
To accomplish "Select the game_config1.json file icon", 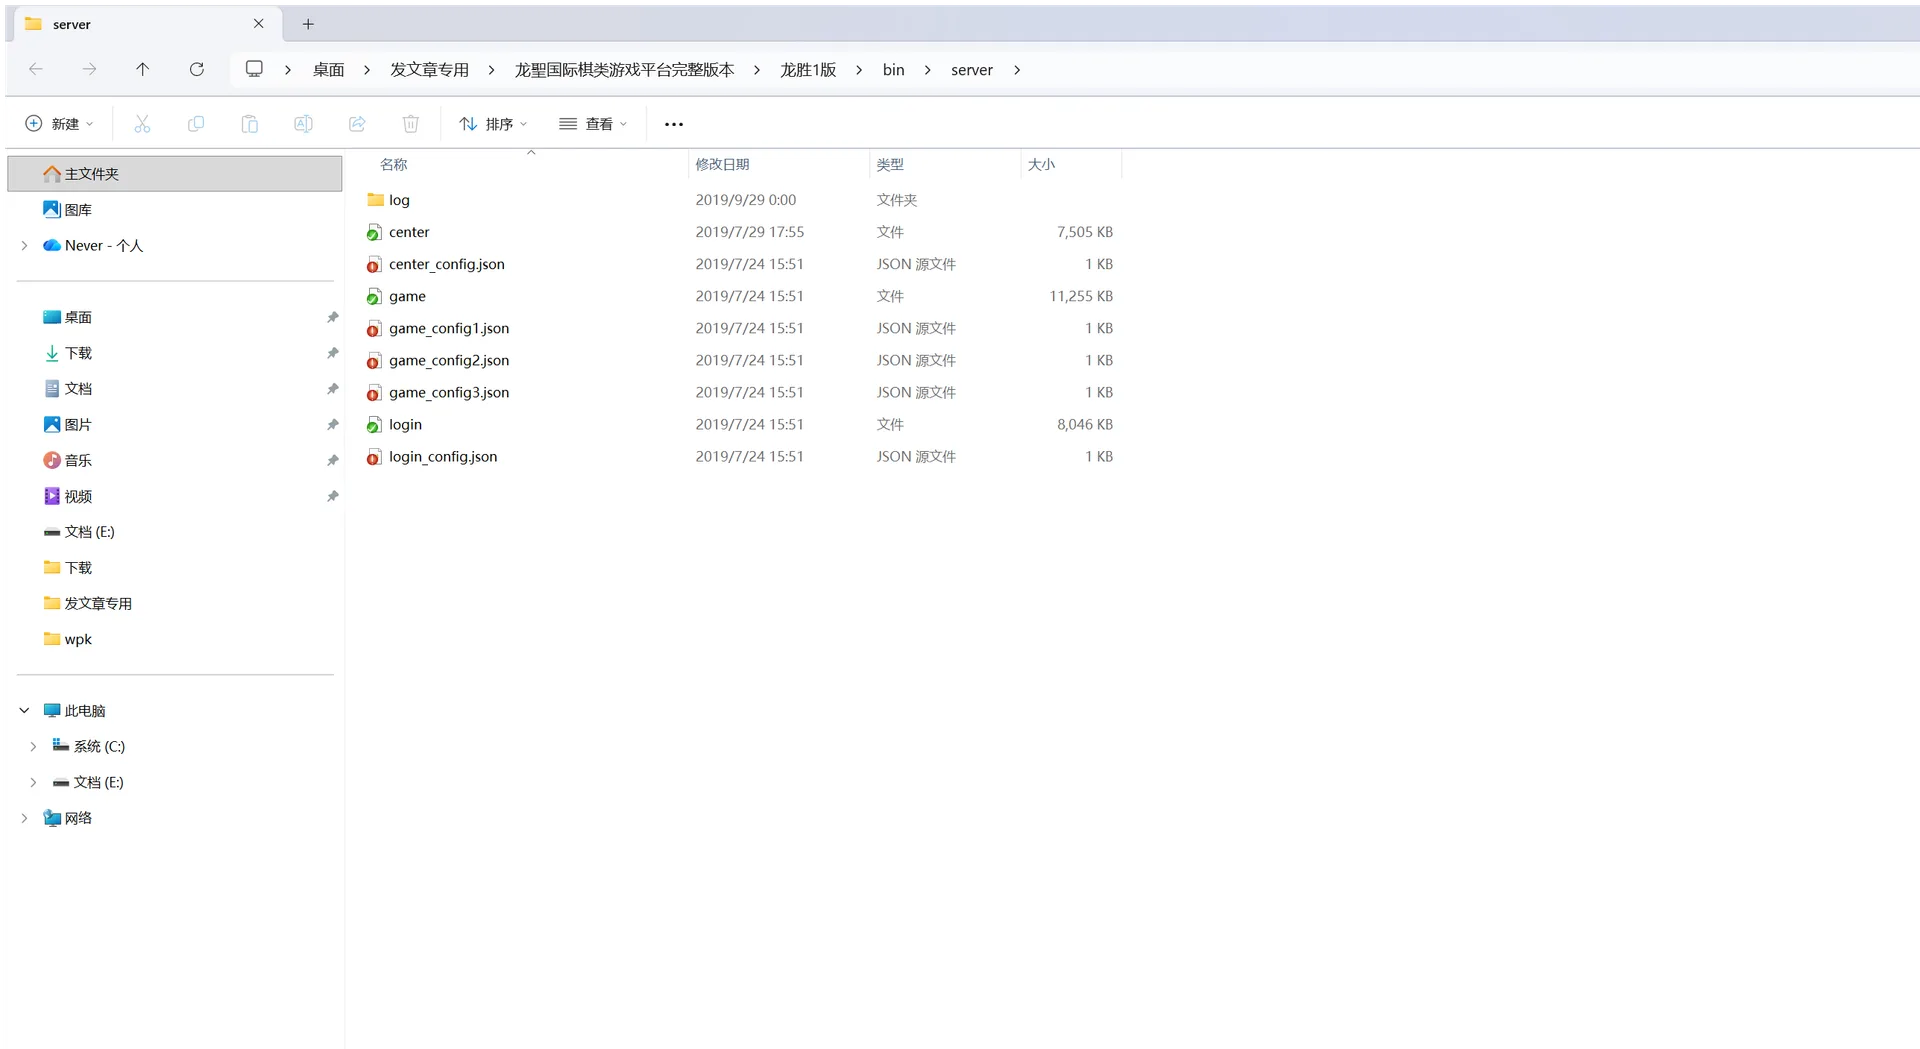I will pos(374,329).
